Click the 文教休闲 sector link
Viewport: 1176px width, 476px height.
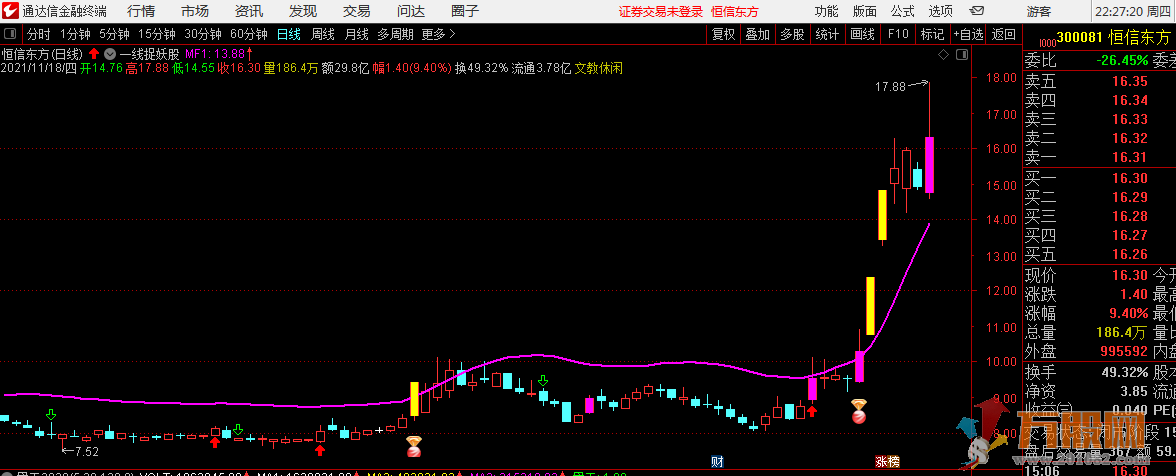598,68
